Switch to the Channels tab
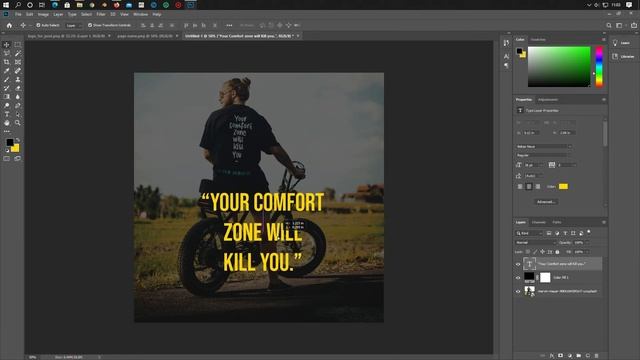The height and width of the screenshot is (360, 640). tap(538, 222)
